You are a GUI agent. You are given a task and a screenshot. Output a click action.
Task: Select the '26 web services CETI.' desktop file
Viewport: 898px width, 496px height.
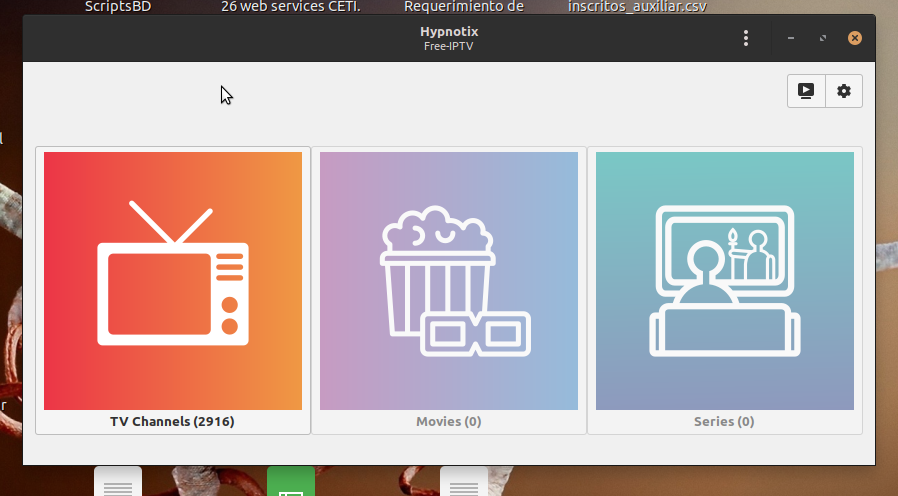291,7
